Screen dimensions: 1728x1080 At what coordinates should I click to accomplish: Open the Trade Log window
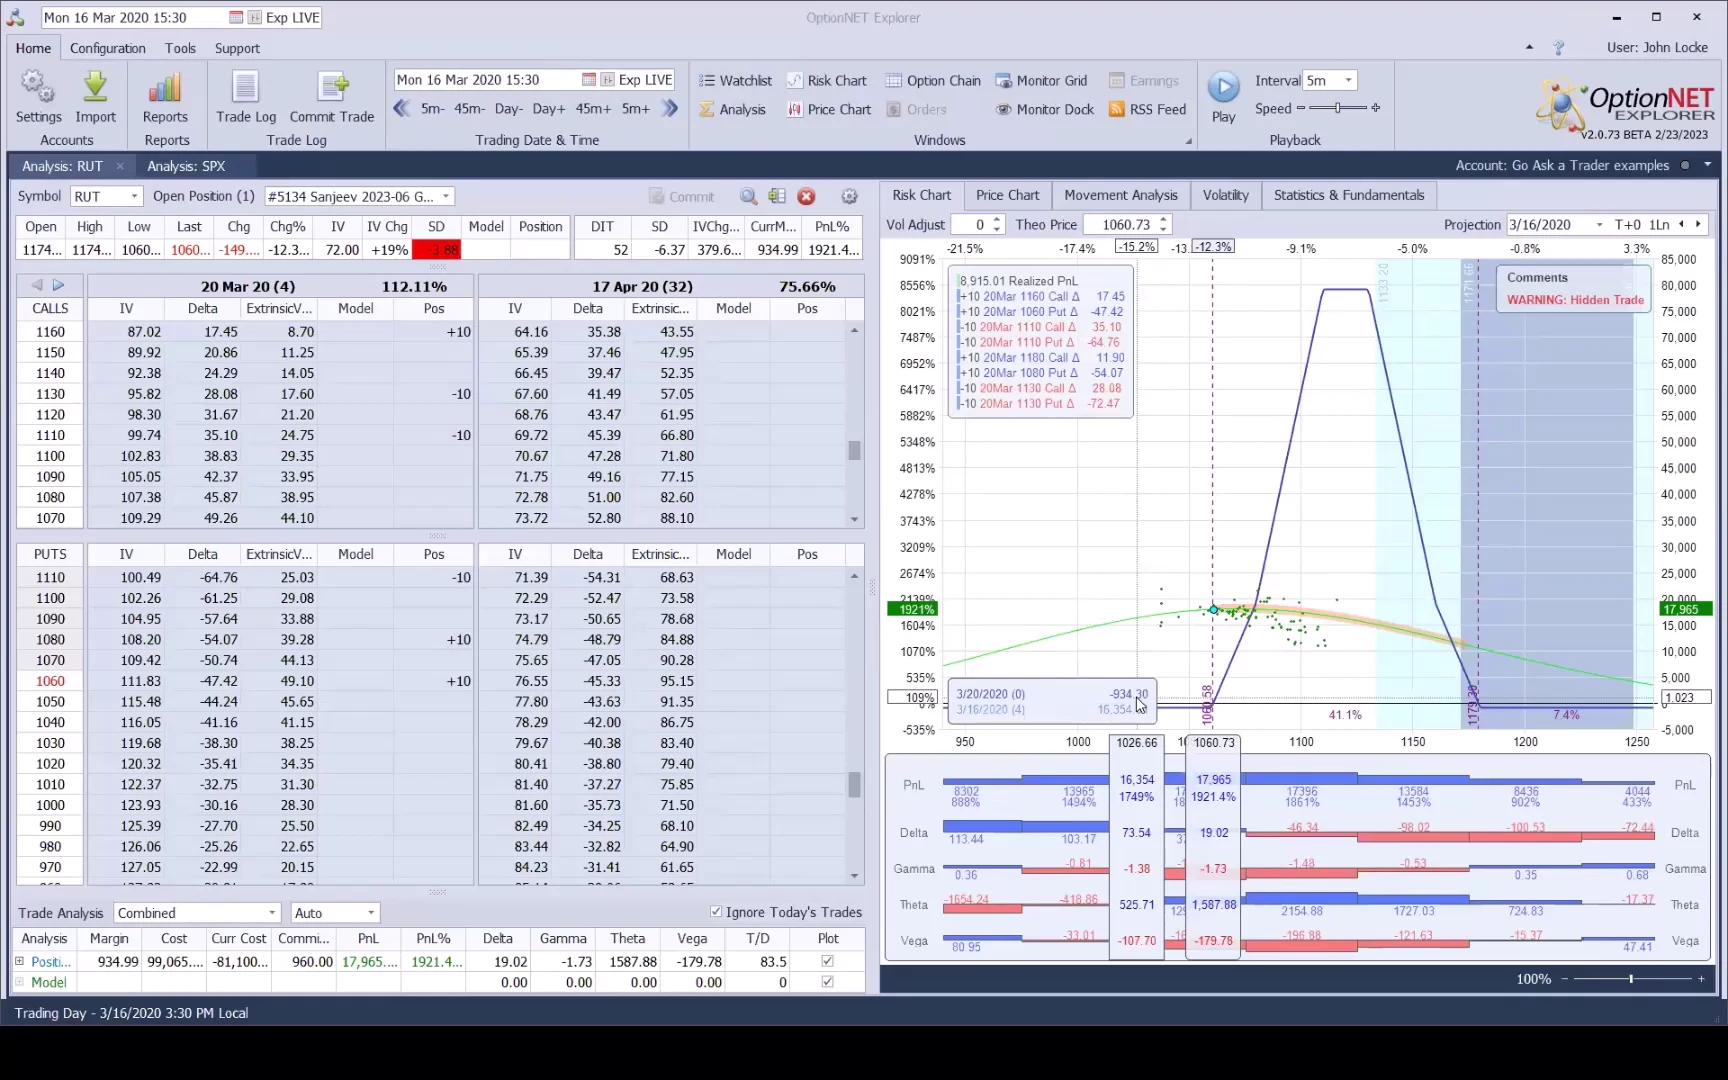[x=246, y=97]
